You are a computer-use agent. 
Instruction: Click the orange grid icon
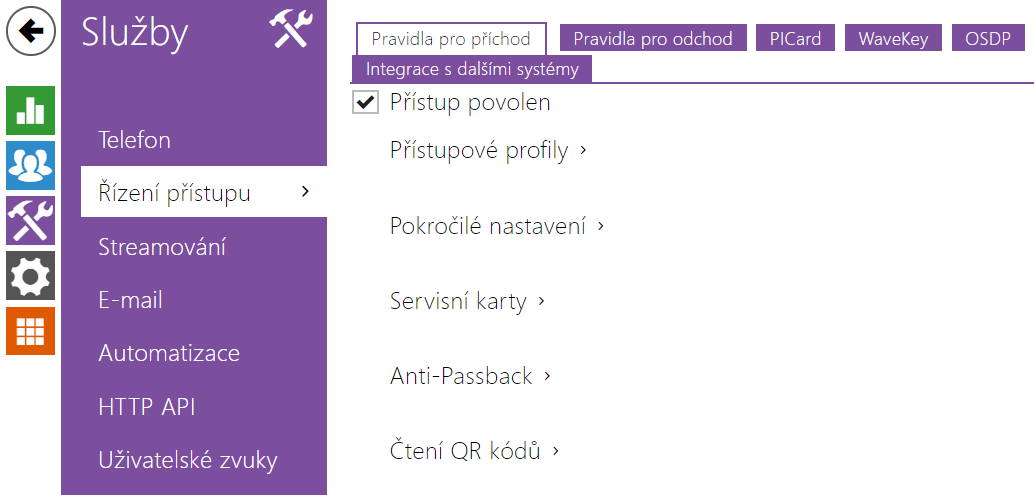(31, 330)
